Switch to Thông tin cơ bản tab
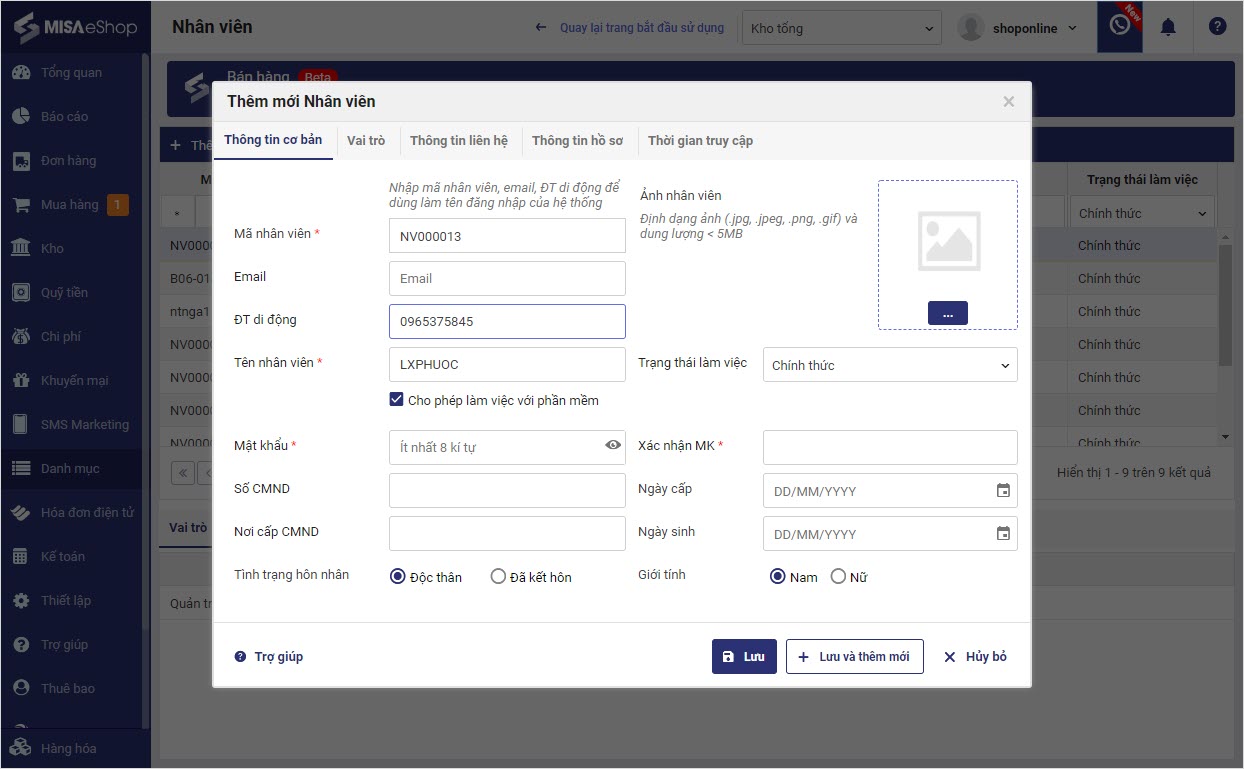 (273, 140)
